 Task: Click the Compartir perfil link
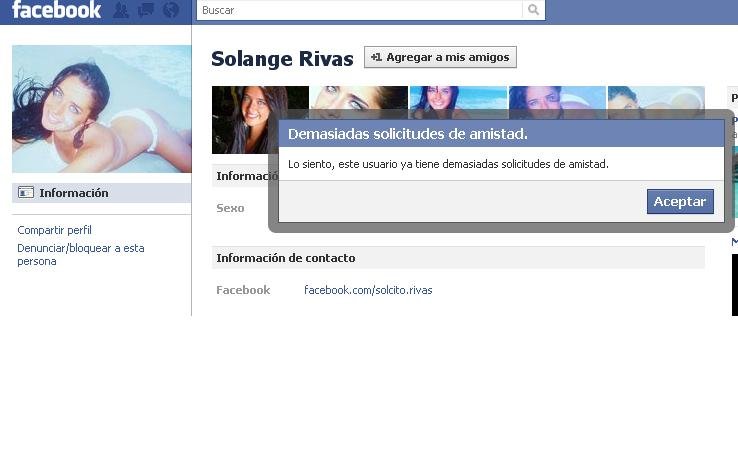click(54, 230)
